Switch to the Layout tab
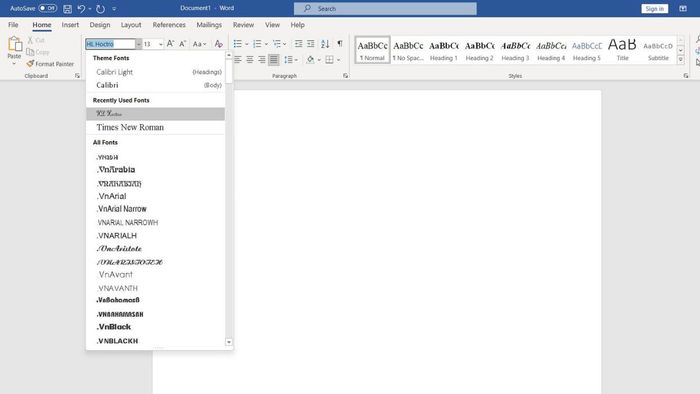 131,25
